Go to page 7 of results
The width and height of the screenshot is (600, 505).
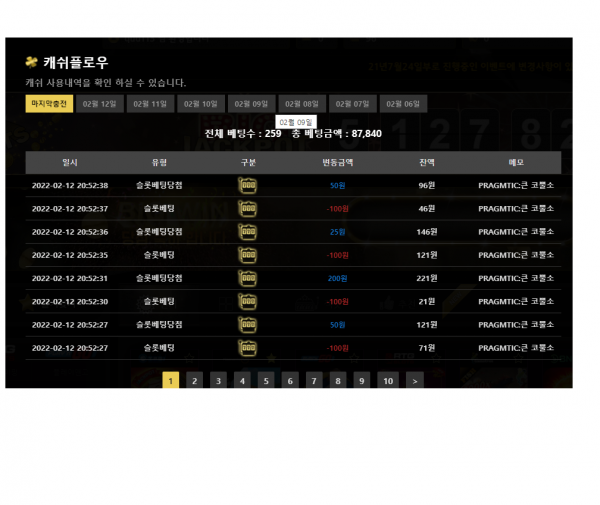(314, 380)
